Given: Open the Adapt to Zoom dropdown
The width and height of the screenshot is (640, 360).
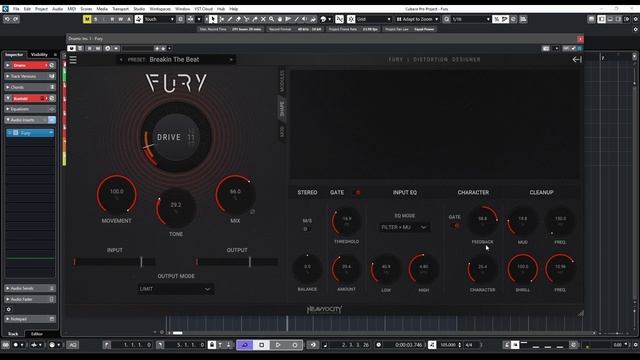Looking at the screenshot, I should [417, 19].
